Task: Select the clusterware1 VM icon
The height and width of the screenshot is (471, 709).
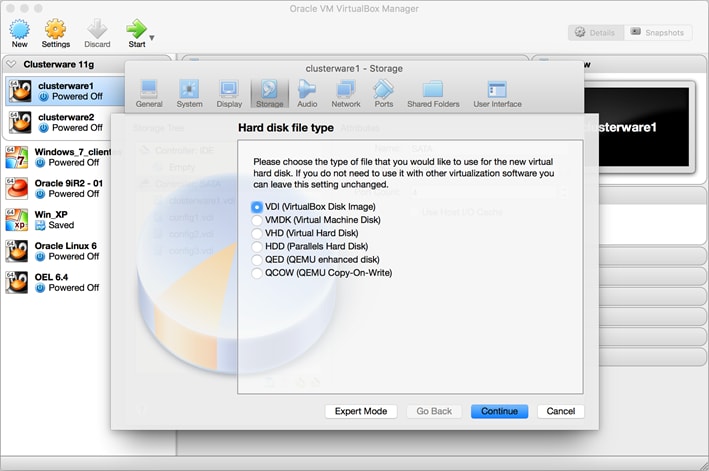Action: click(x=20, y=91)
